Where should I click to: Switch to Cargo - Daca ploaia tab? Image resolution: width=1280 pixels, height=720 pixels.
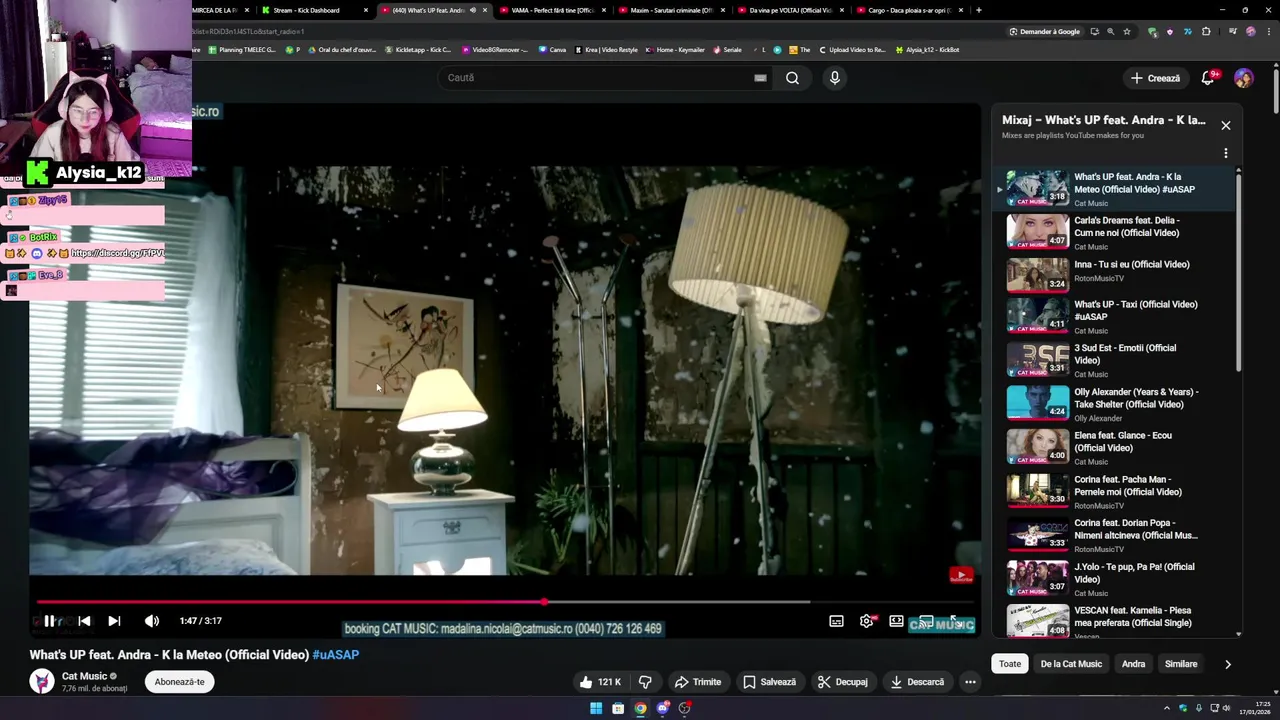click(910, 10)
